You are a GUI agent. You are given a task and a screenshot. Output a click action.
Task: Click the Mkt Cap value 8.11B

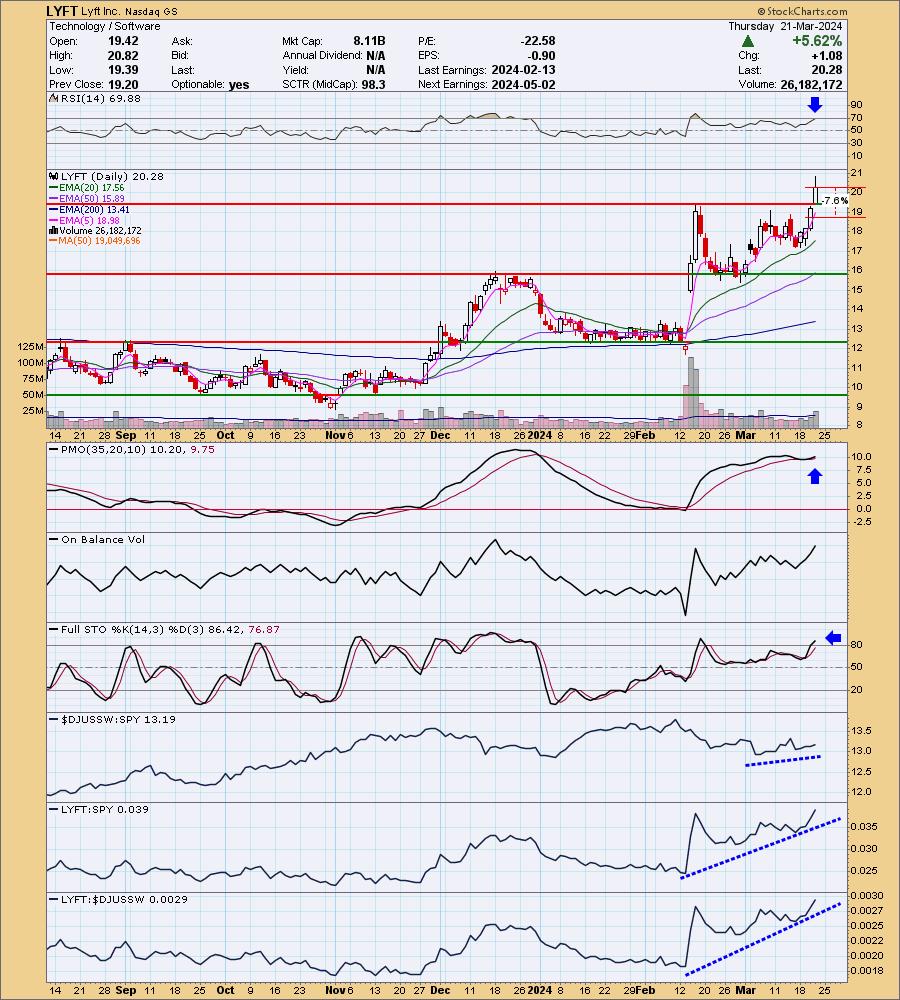coord(369,41)
